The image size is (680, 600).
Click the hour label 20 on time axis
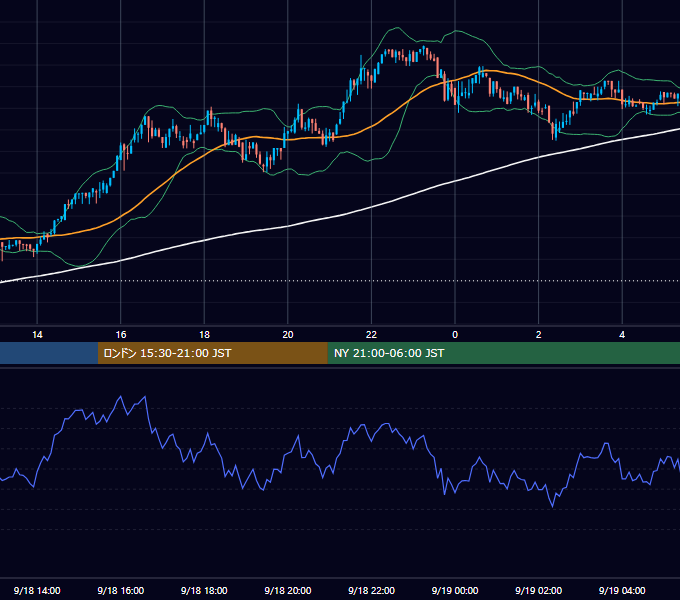pyautogui.click(x=288, y=335)
